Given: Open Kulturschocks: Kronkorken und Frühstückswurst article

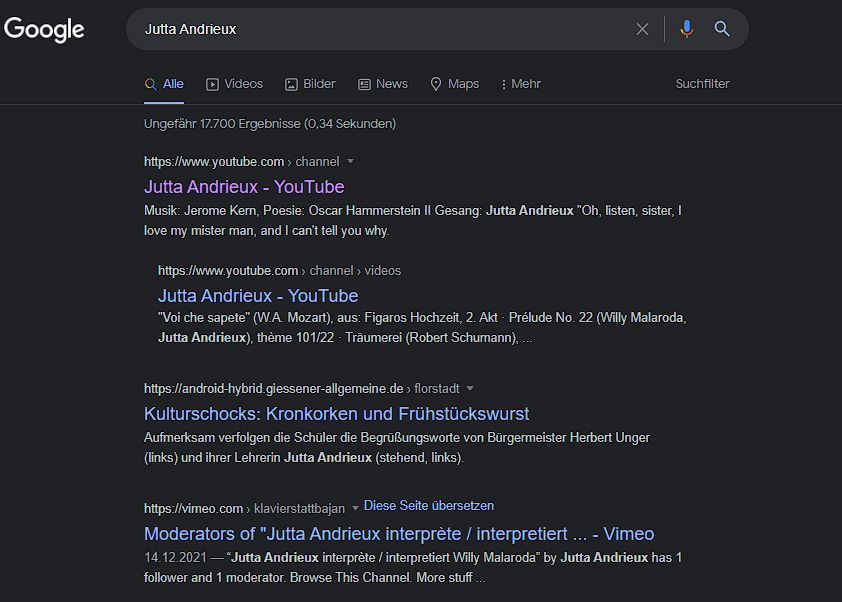Looking at the screenshot, I should (336, 414).
